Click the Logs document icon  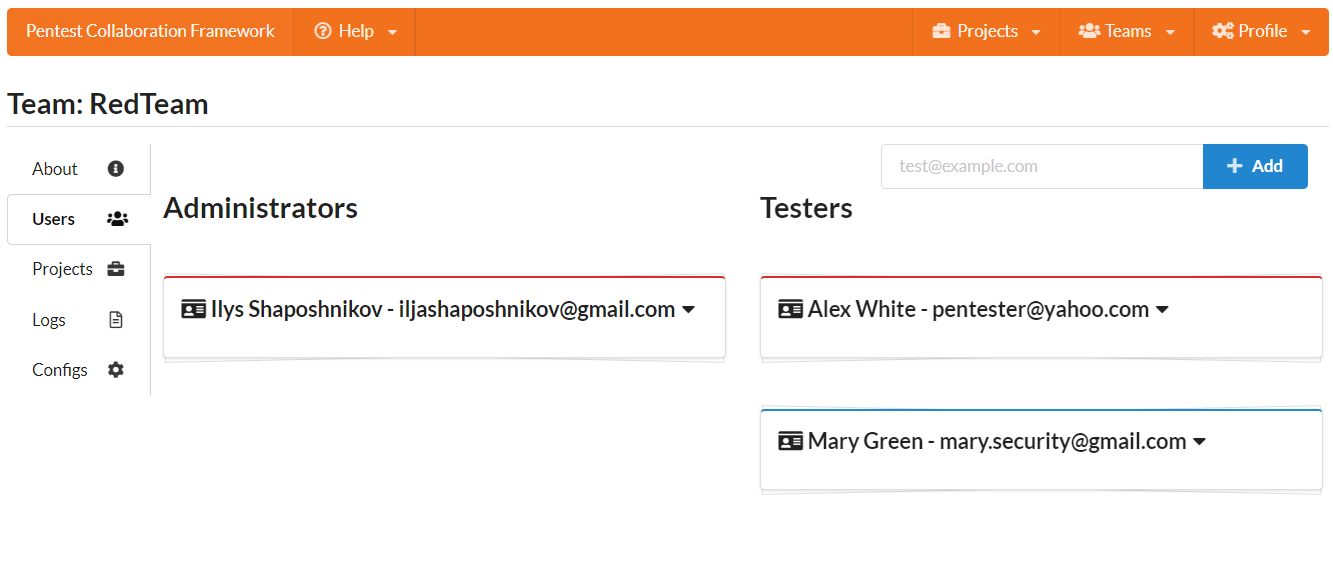[116, 320]
